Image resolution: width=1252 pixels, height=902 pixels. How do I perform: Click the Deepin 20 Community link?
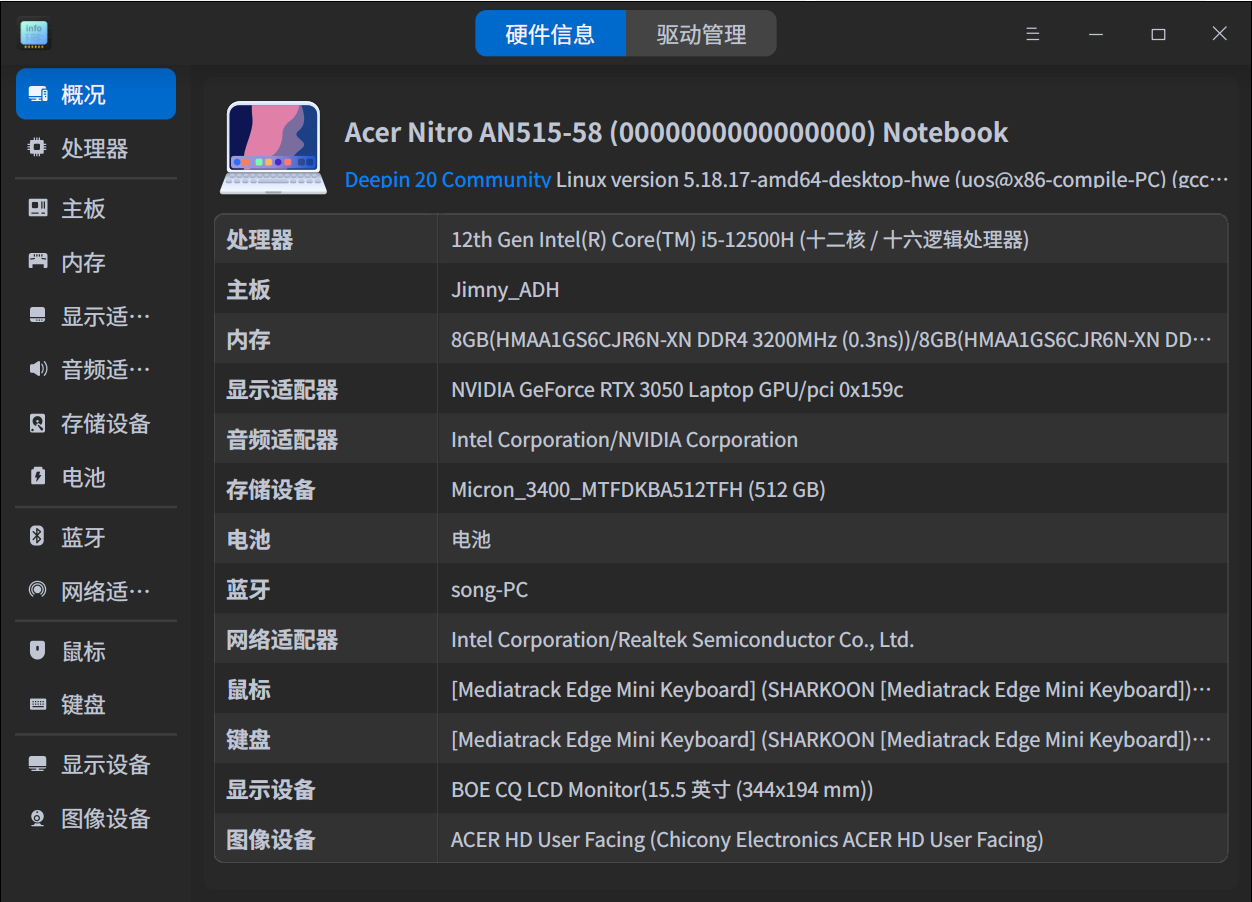446,180
